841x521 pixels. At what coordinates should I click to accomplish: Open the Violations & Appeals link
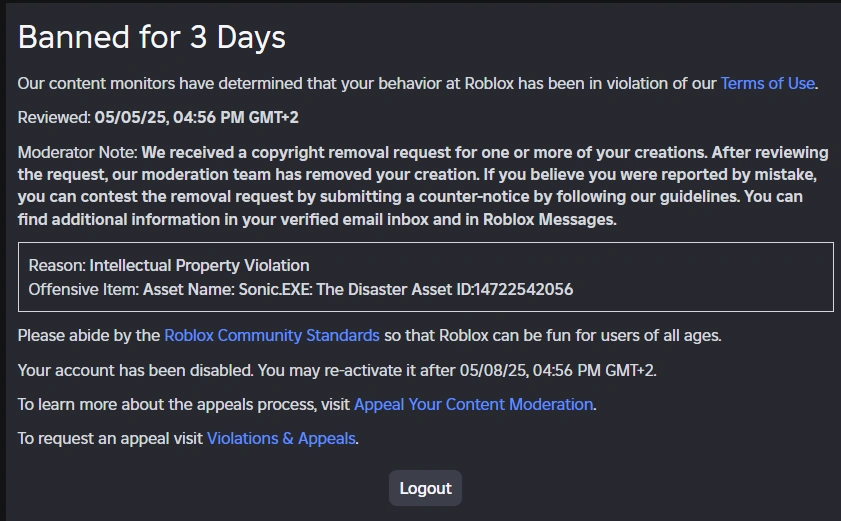tap(281, 438)
